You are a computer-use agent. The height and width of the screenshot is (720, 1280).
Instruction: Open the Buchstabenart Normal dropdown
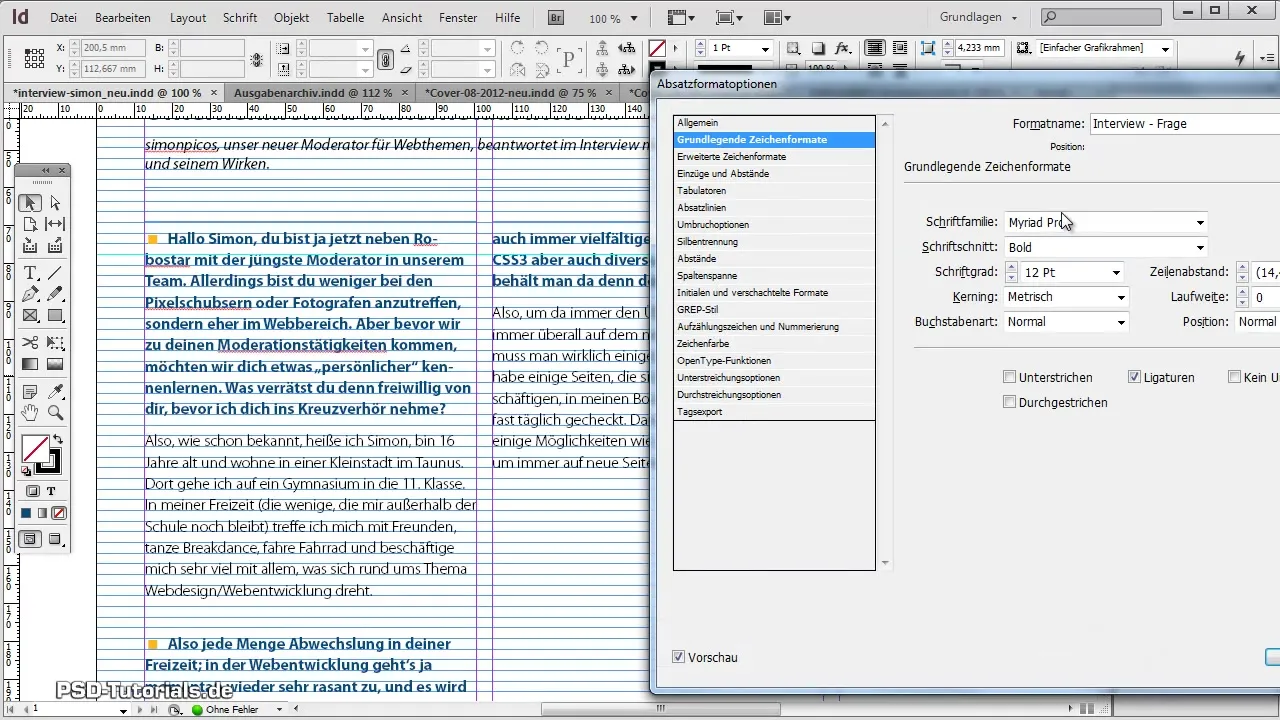click(x=1067, y=322)
